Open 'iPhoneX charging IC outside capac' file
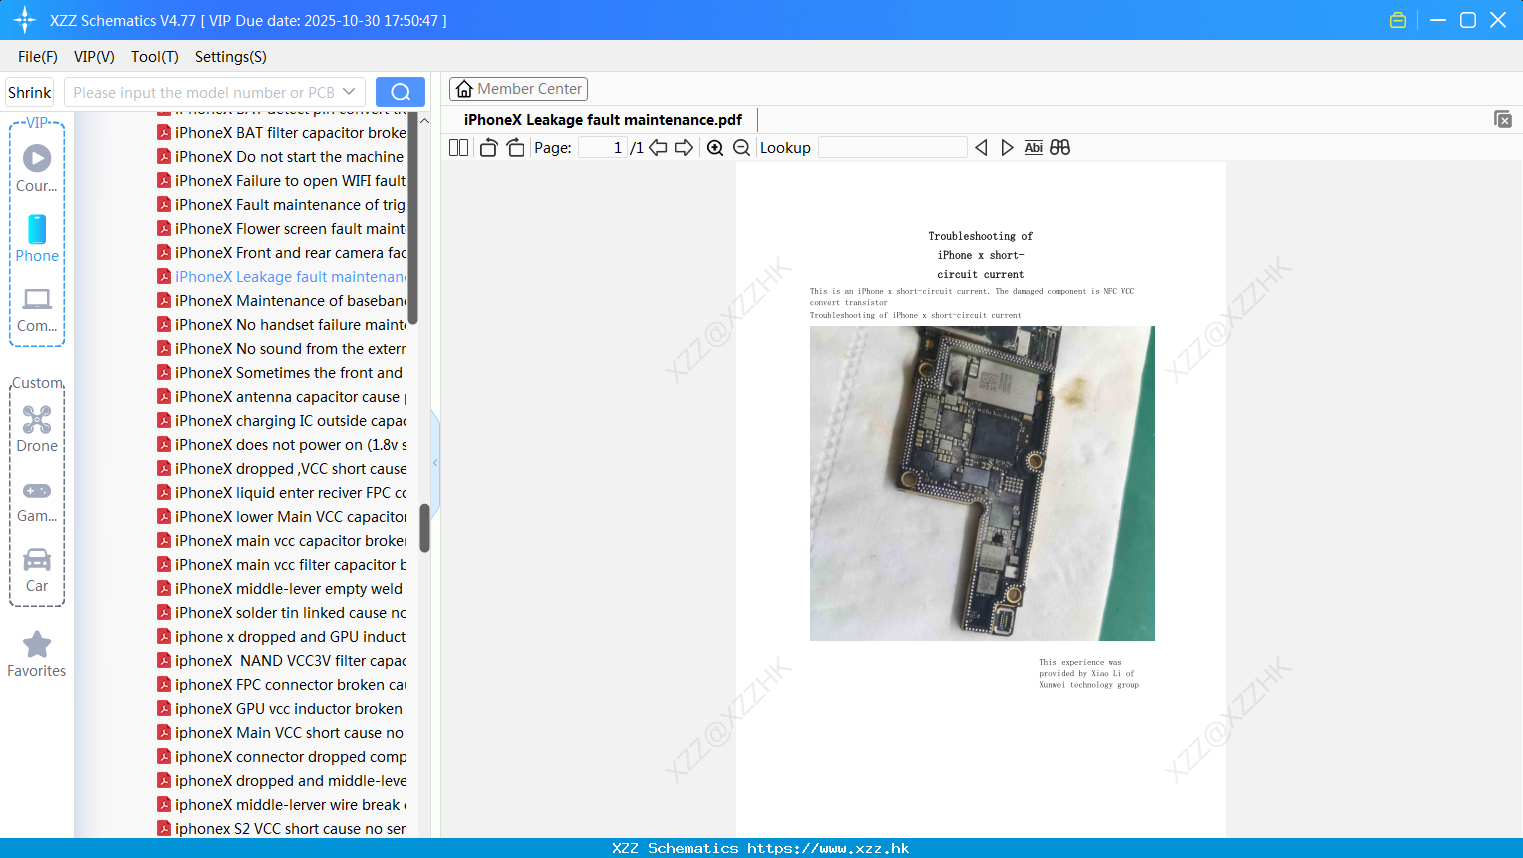This screenshot has width=1523, height=858. [282, 420]
